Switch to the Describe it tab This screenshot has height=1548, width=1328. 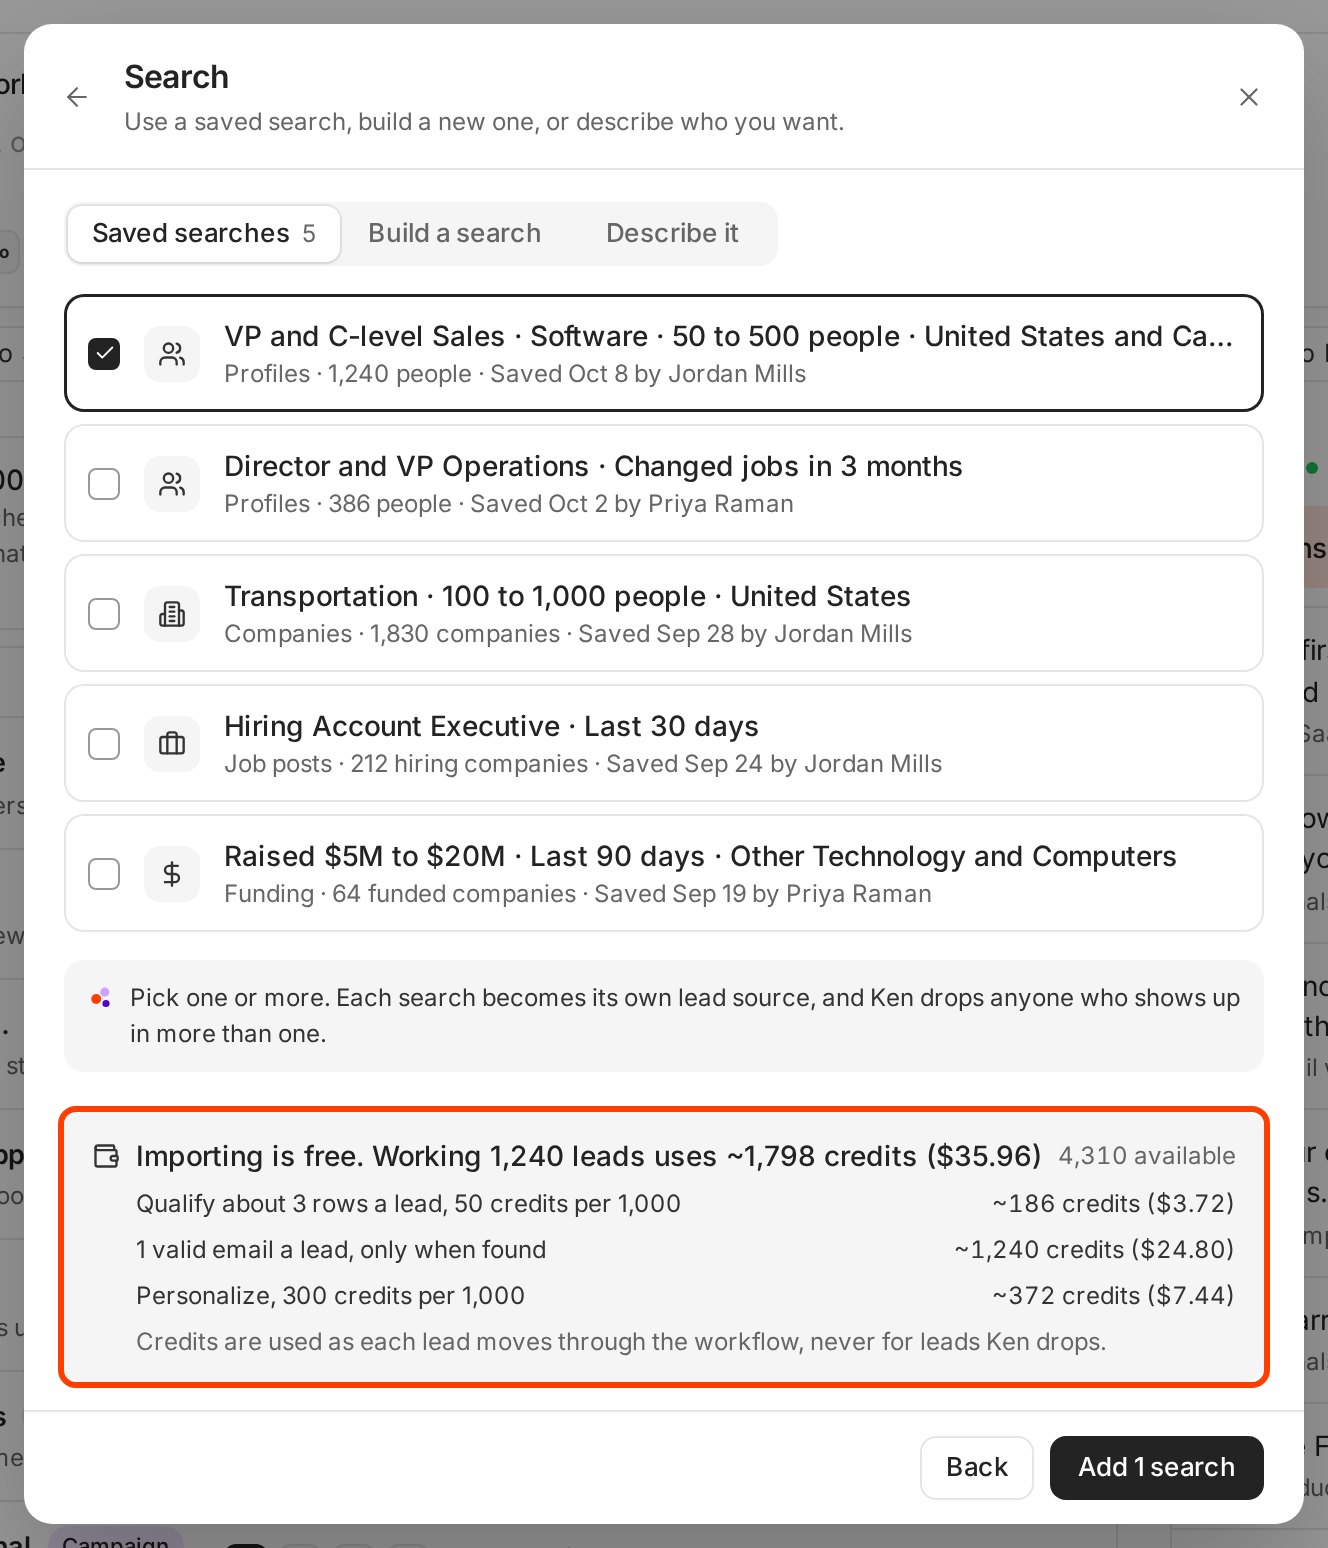[672, 234]
